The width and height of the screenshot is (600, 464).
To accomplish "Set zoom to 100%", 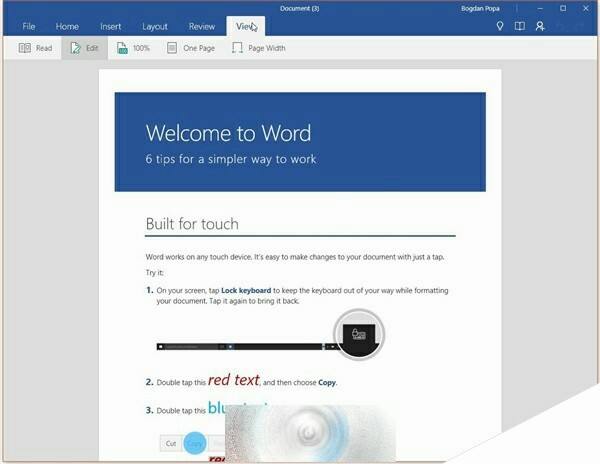I will [x=133, y=48].
